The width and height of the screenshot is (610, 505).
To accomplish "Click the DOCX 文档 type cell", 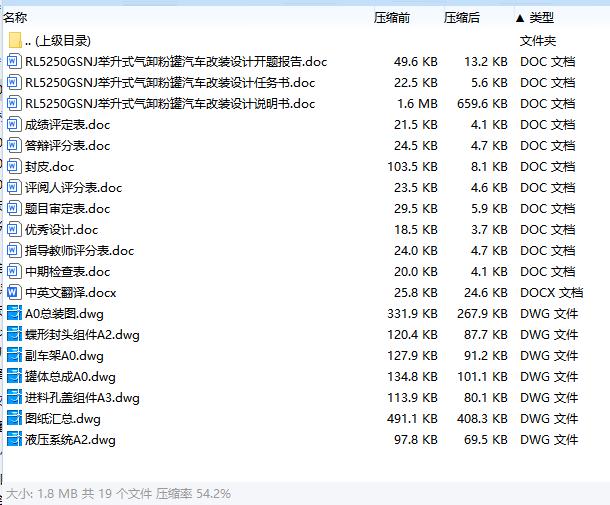I will click(551, 293).
